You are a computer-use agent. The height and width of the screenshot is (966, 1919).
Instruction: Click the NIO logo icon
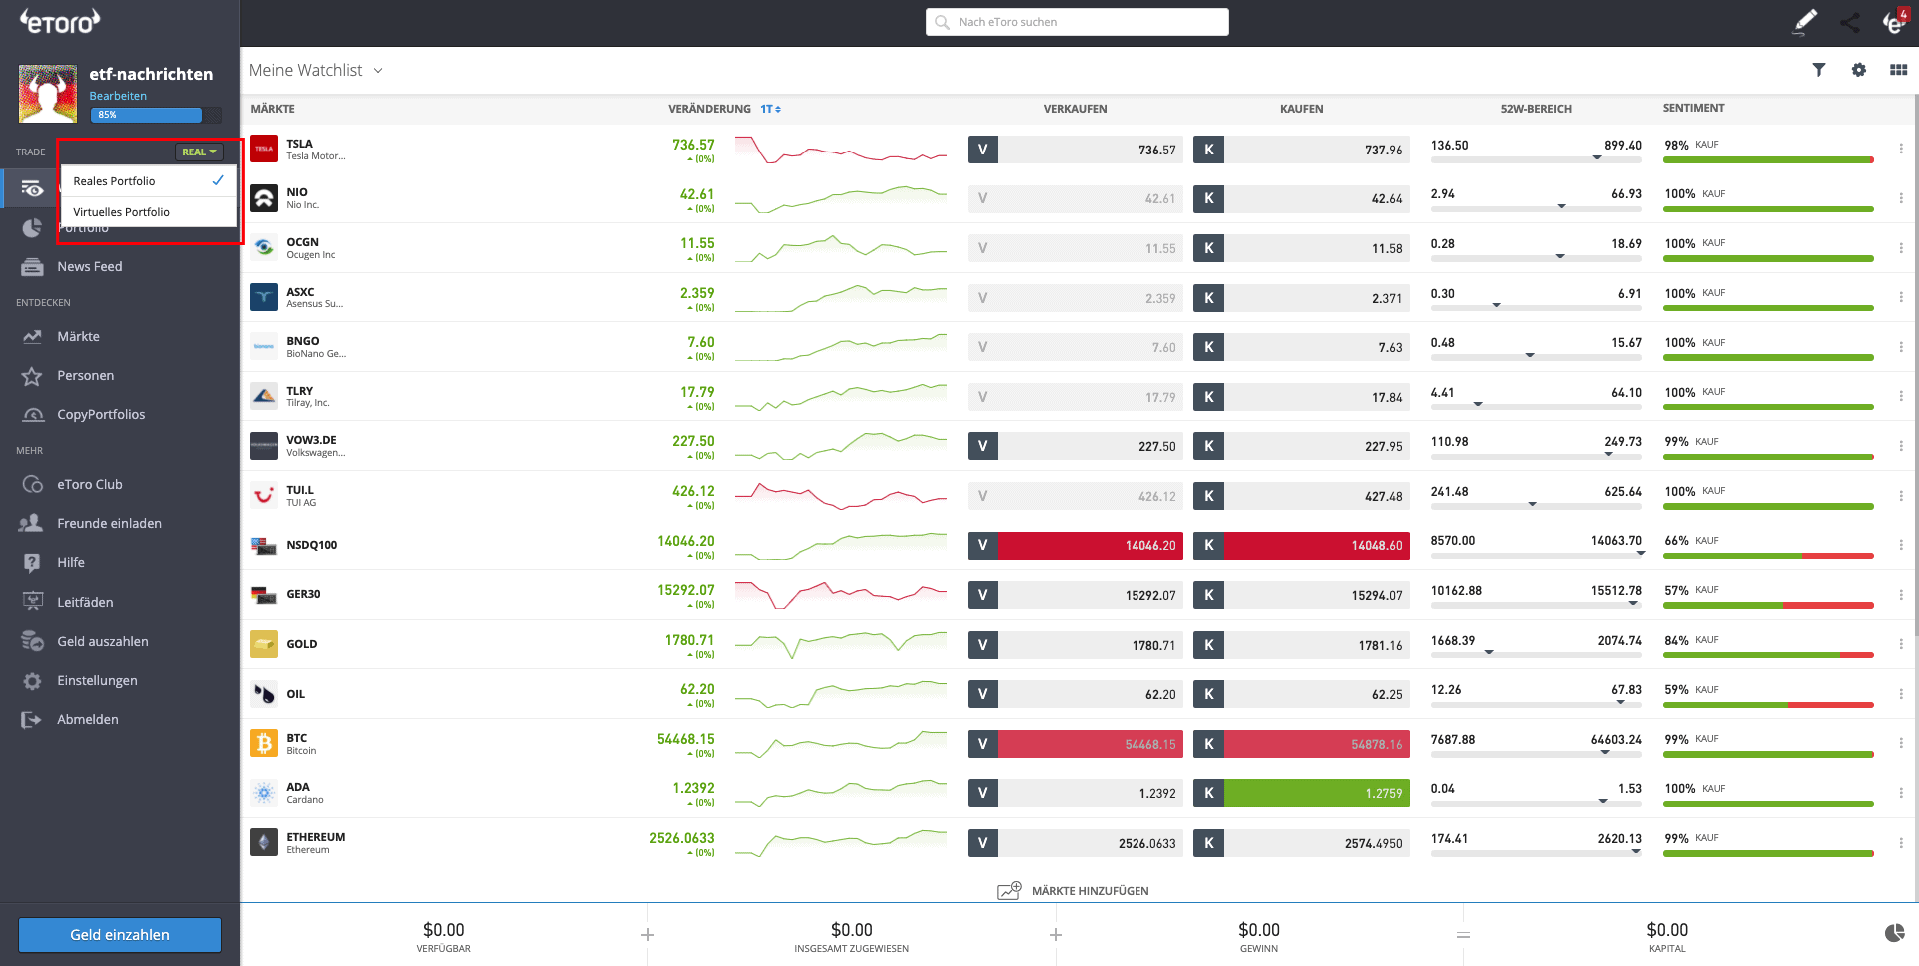[264, 198]
